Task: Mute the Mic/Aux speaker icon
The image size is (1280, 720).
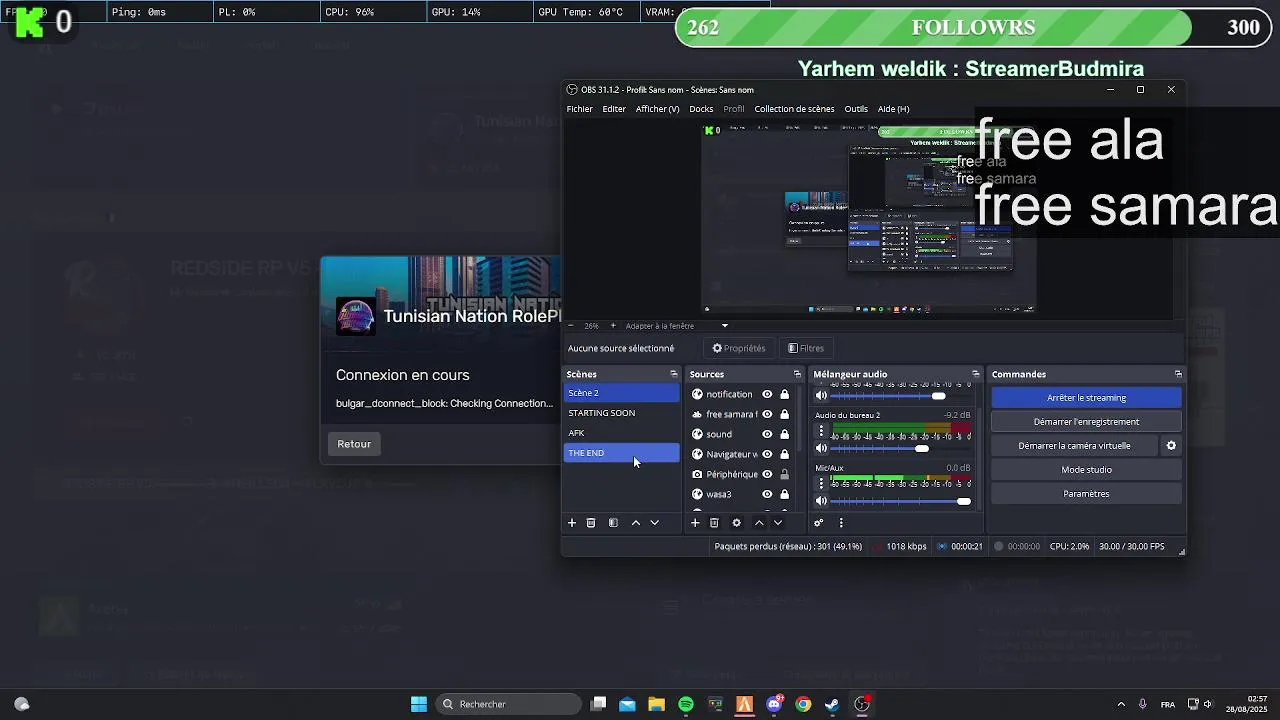Action: click(822, 501)
